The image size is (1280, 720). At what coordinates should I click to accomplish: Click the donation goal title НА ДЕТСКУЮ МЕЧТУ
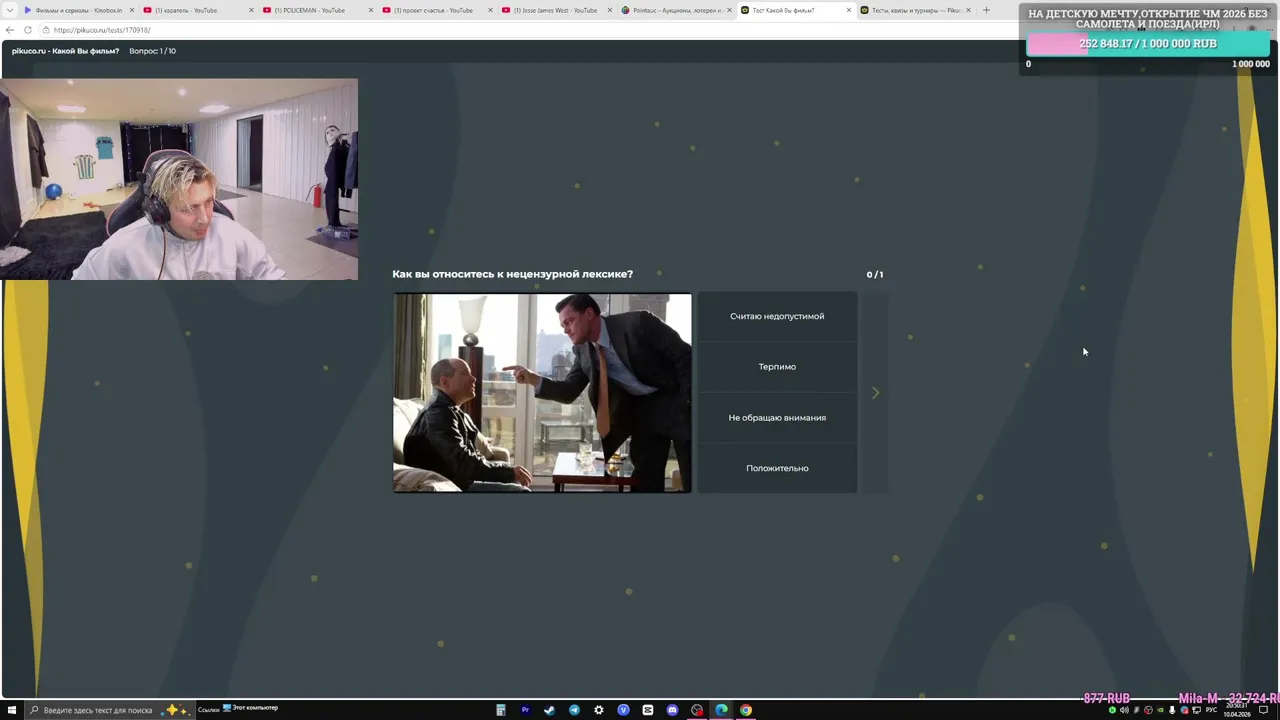[1148, 18]
